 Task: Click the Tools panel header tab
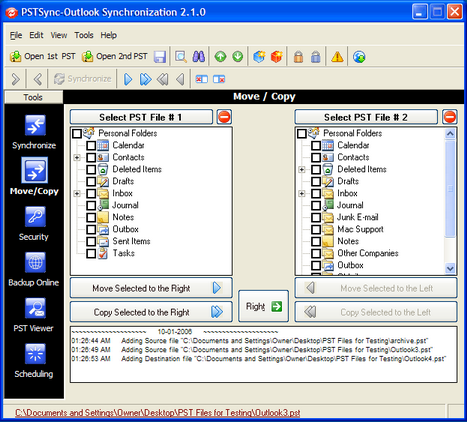point(33,97)
